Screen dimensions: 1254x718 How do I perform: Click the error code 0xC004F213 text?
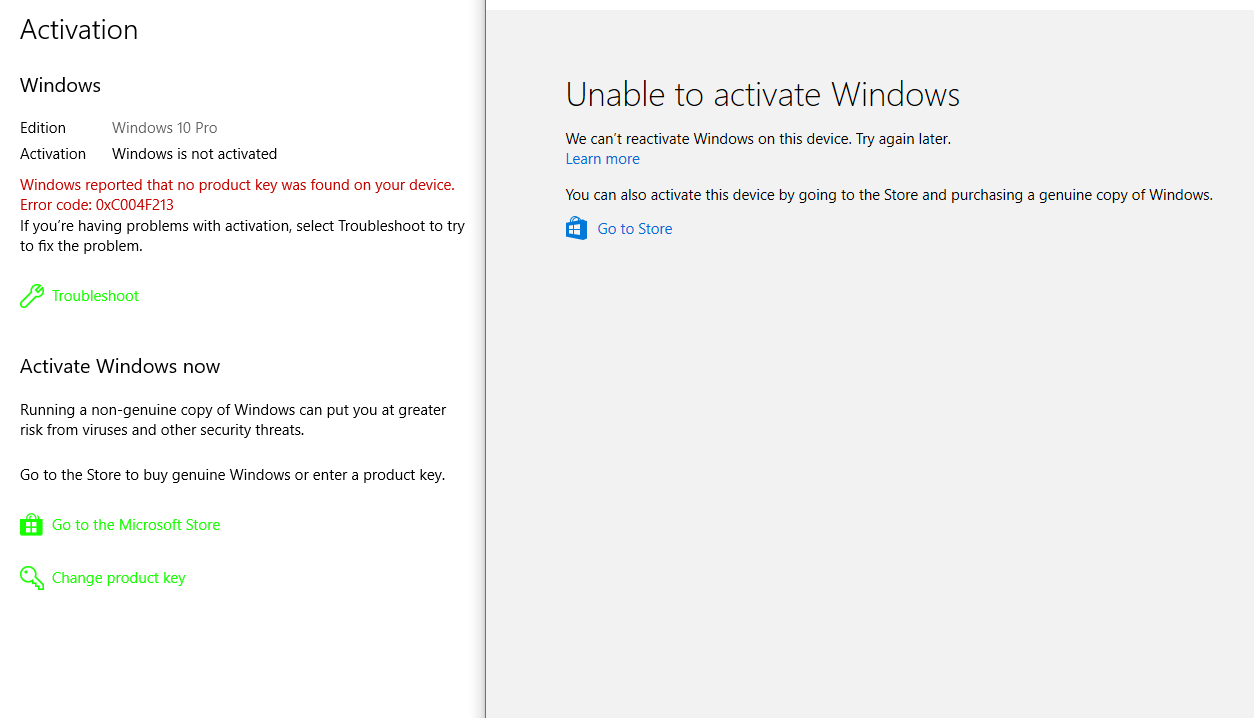(x=97, y=205)
